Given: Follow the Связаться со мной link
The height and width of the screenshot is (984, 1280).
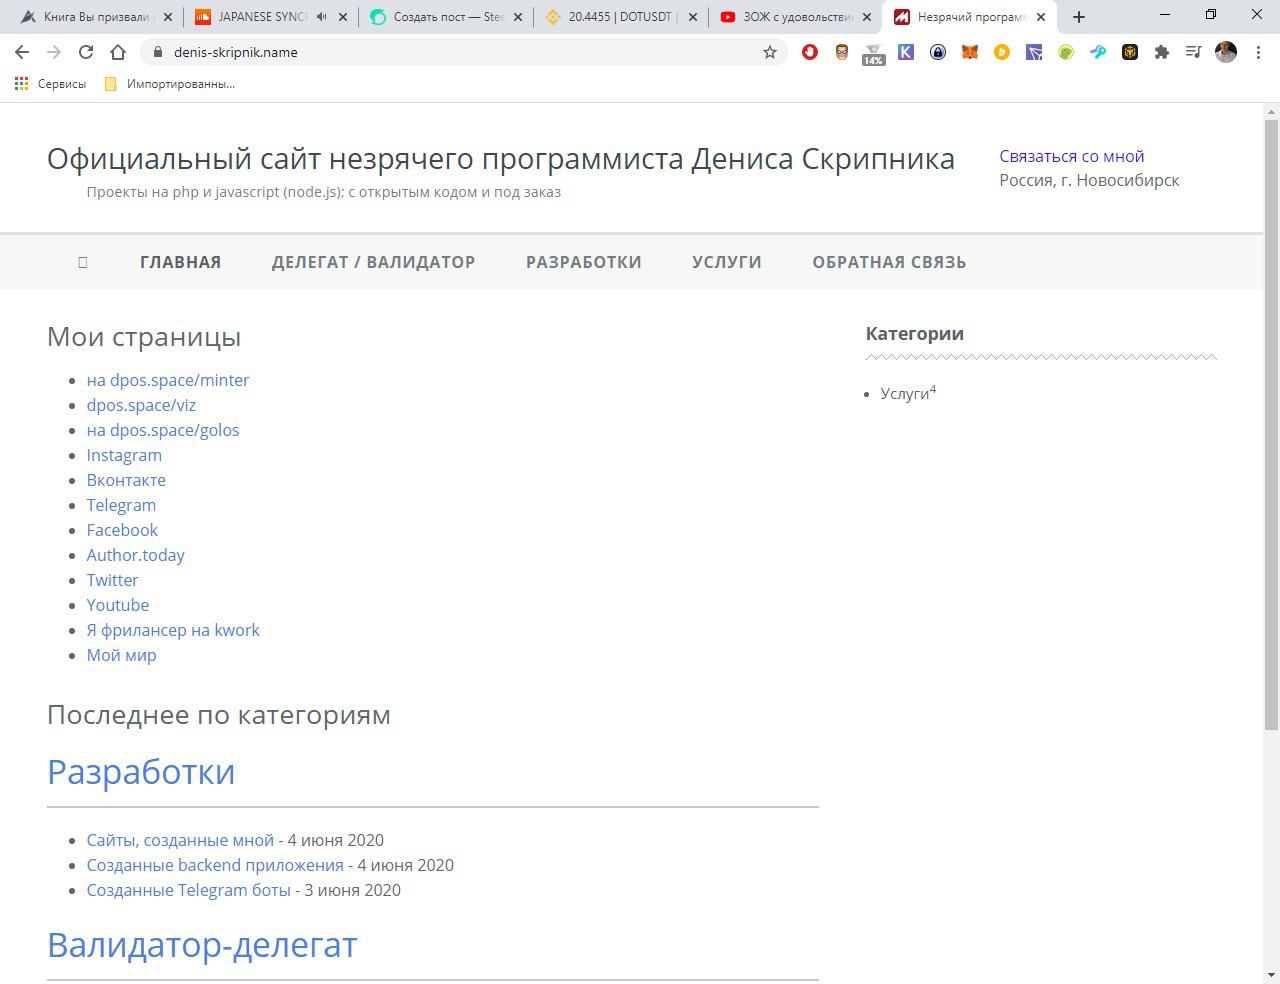Looking at the screenshot, I should [1071, 156].
